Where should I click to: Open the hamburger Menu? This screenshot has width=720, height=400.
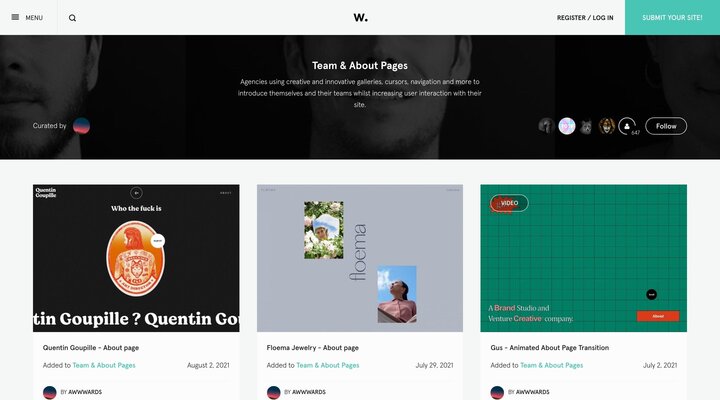tap(27, 17)
